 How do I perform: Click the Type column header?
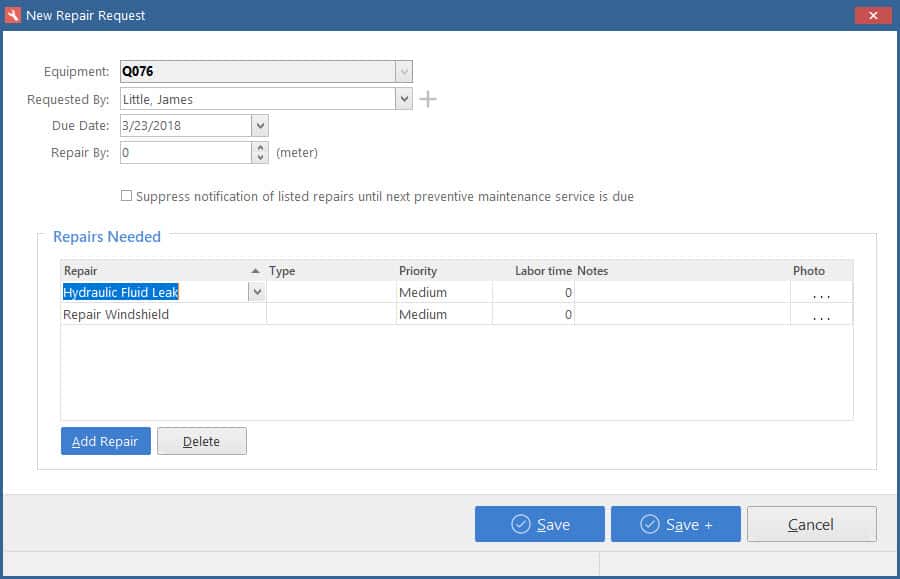pyautogui.click(x=331, y=271)
